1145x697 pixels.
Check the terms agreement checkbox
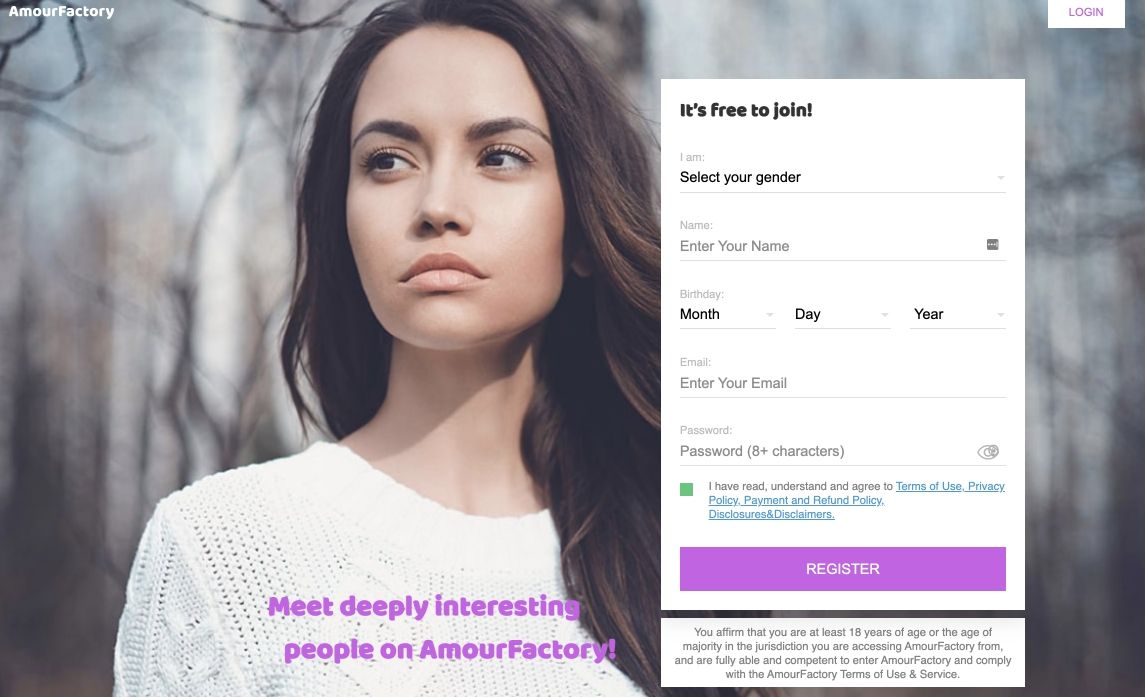686,490
